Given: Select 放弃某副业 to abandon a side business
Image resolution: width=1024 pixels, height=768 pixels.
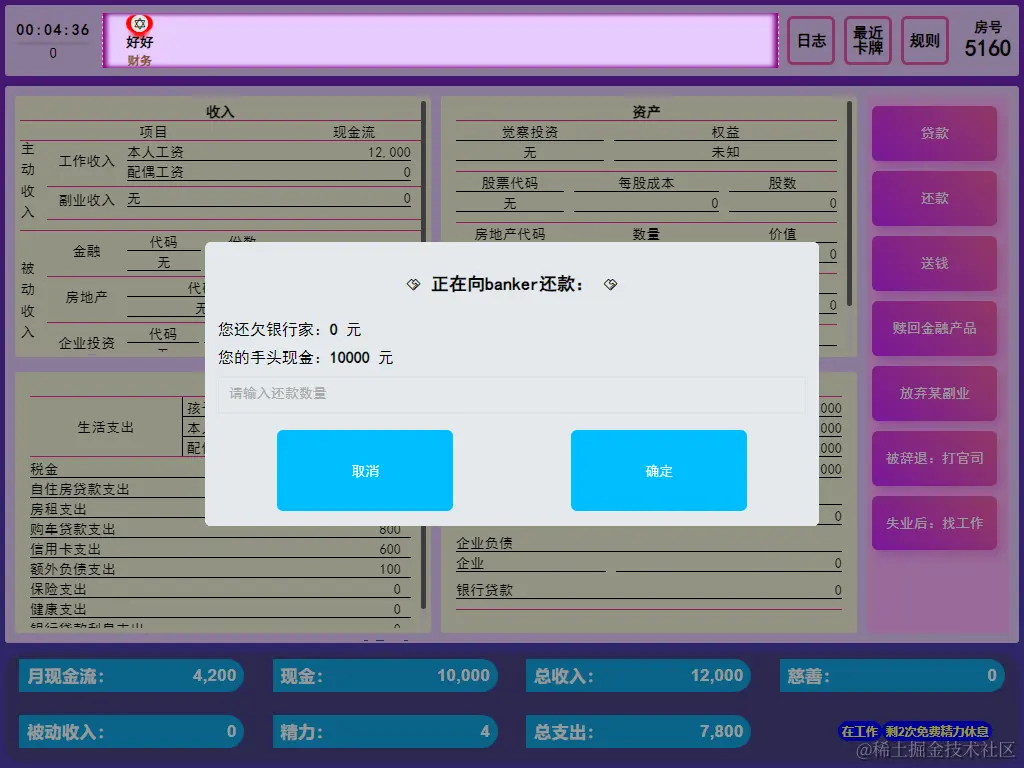Looking at the screenshot, I should coord(933,394).
